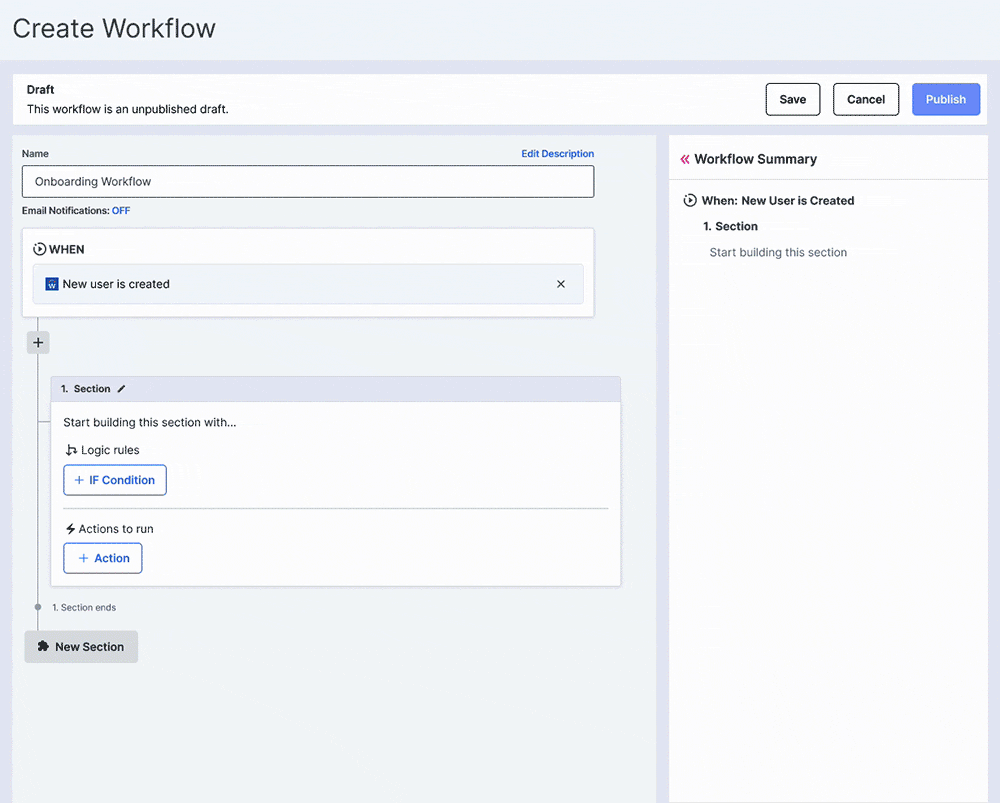
Task: Click 'This workflow is an unpublished draft' text
Action: 128,109
